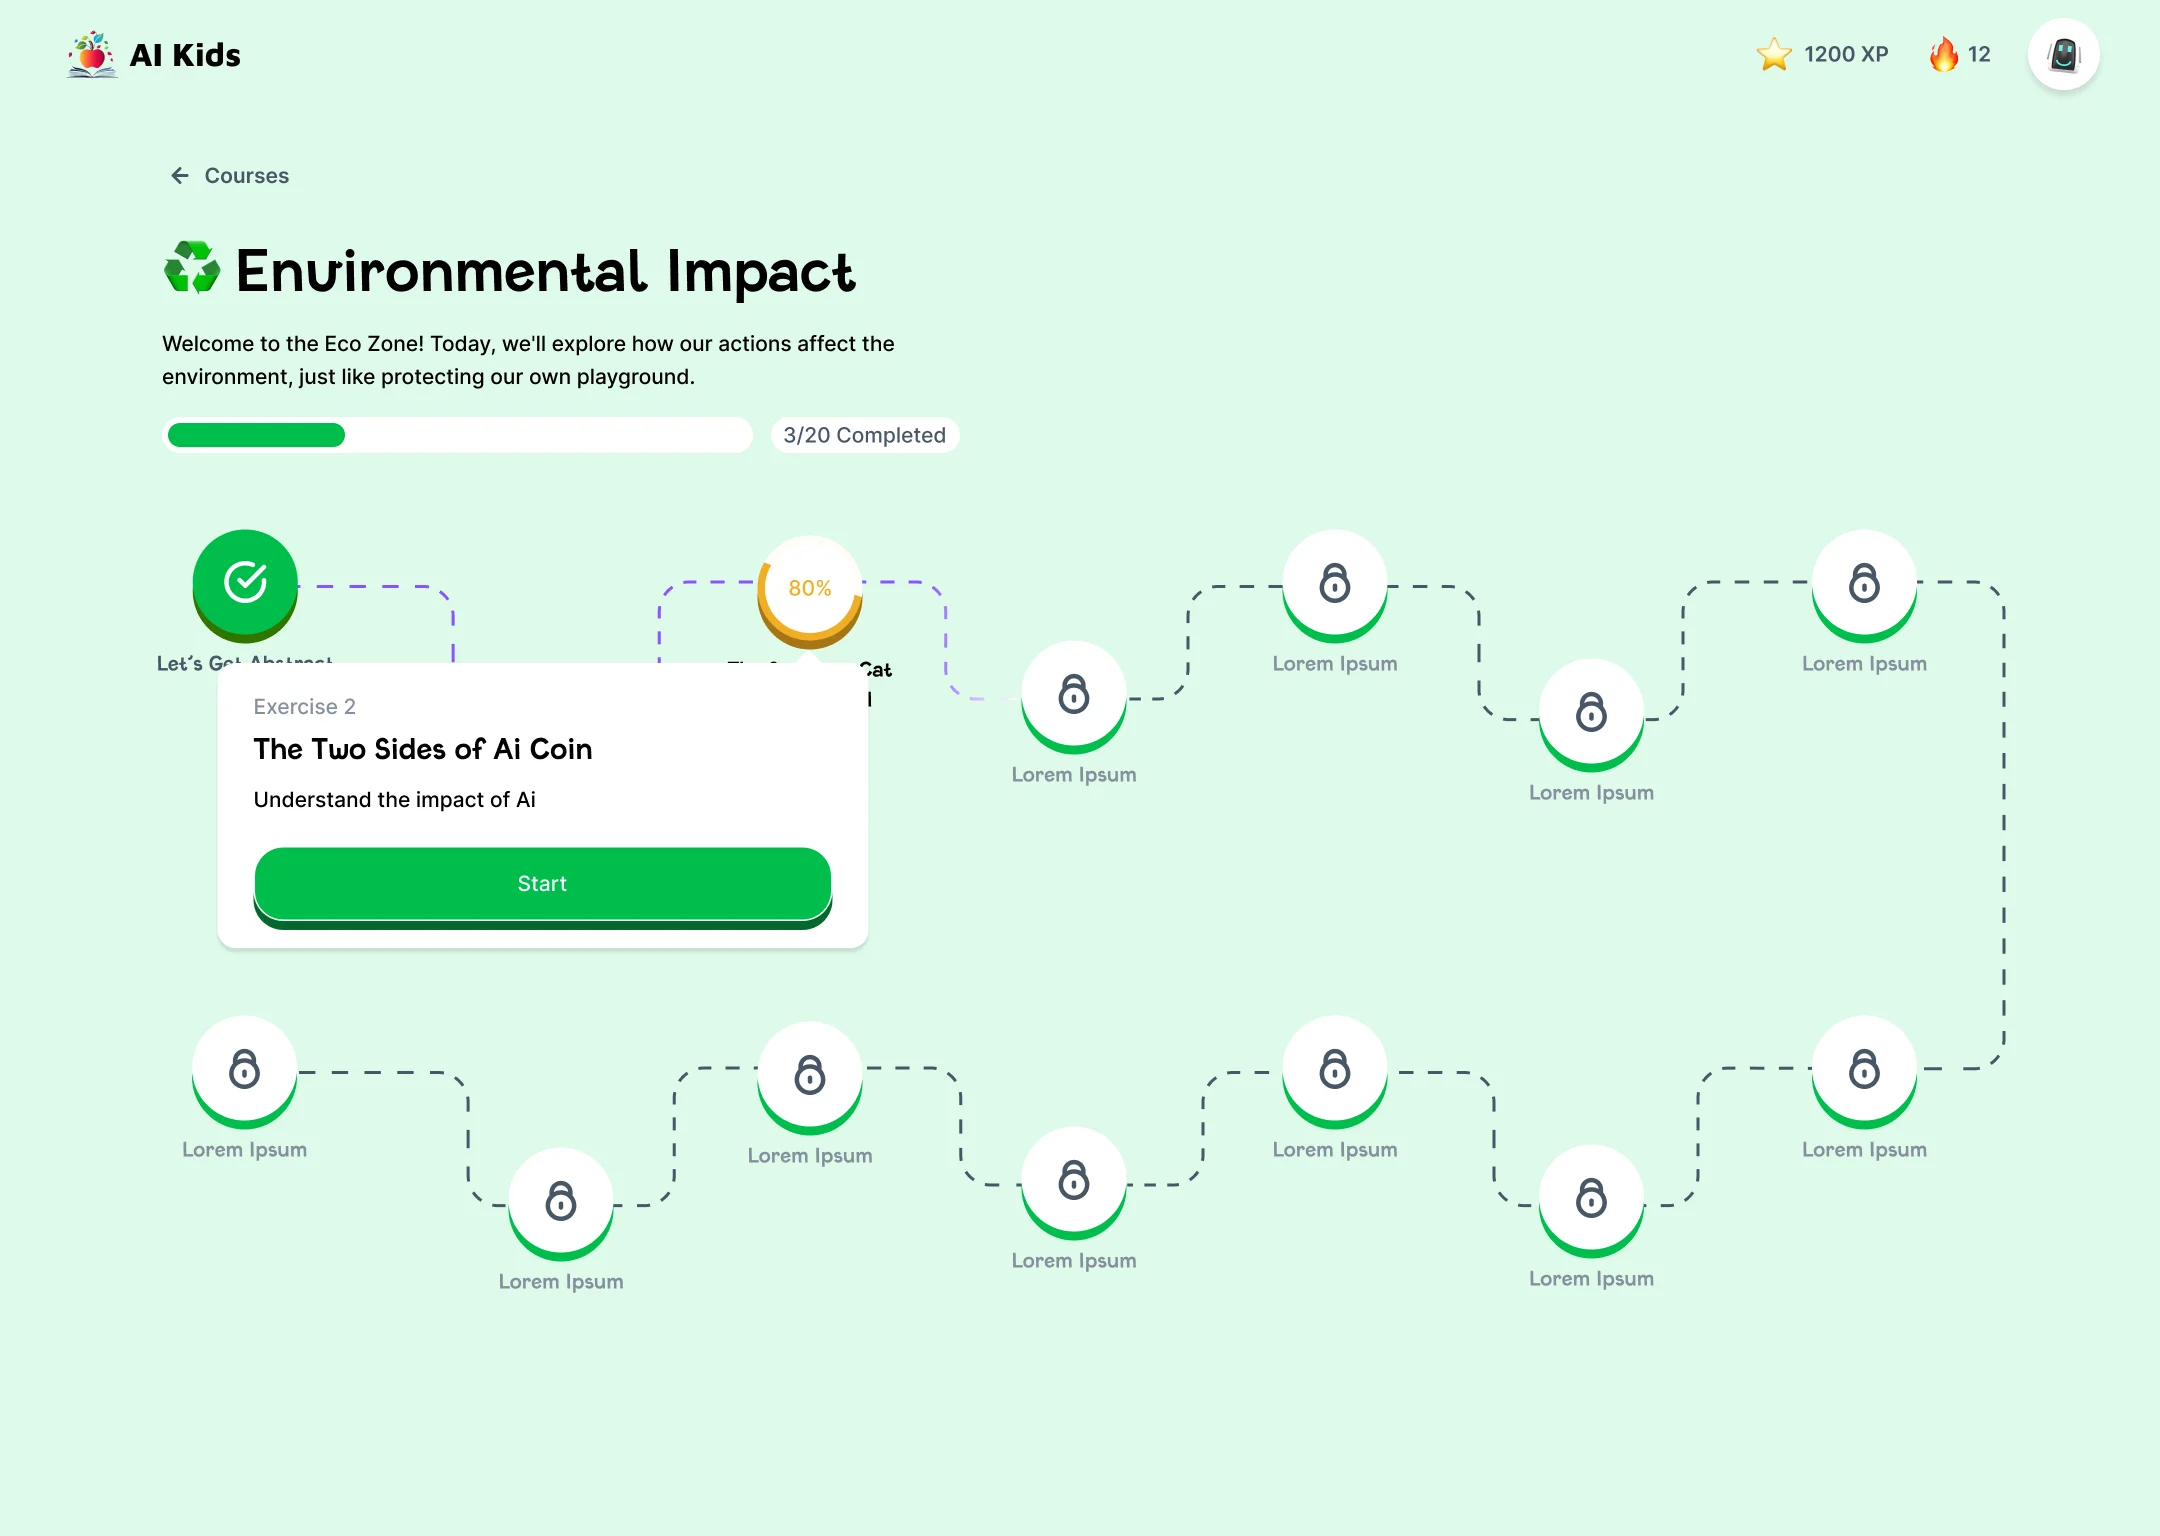Click The Two Sides of Ai Coin title
This screenshot has height=1536, width=2160.
[x=423, y=749]
